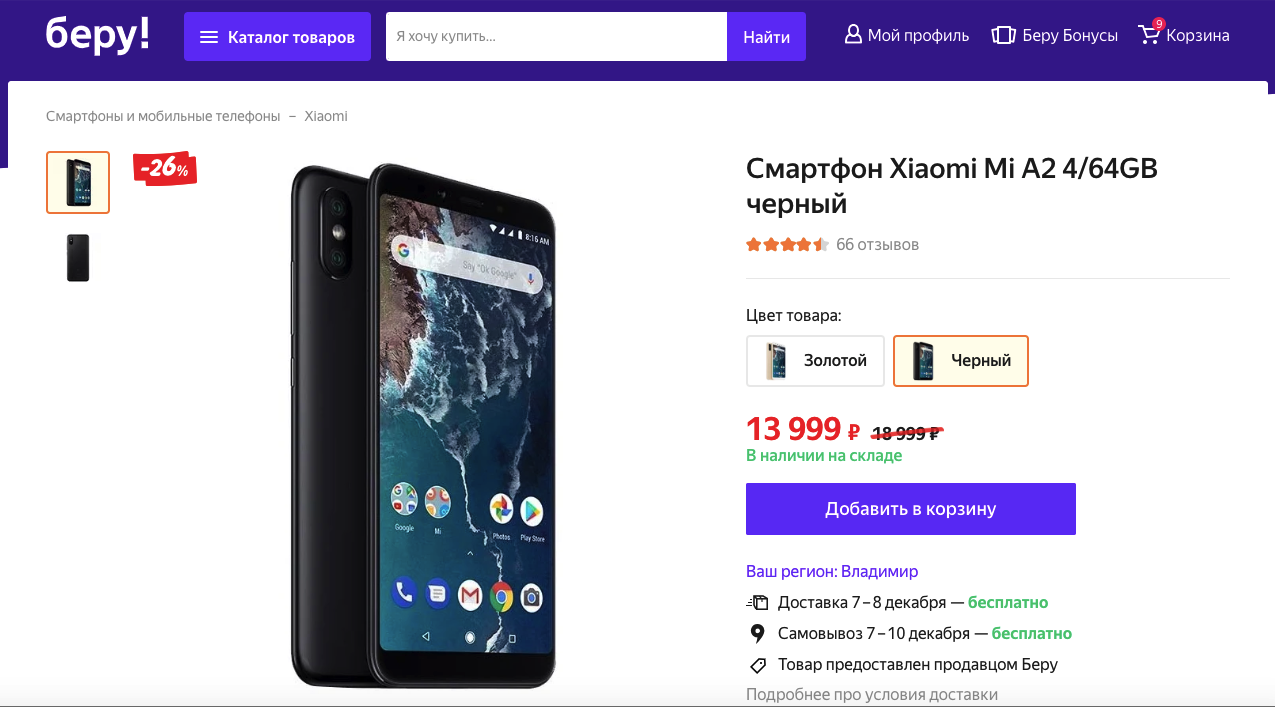Change region Ваш регион: Владимир
This screenshot has height=707, width=1275.
click(832, 571)
